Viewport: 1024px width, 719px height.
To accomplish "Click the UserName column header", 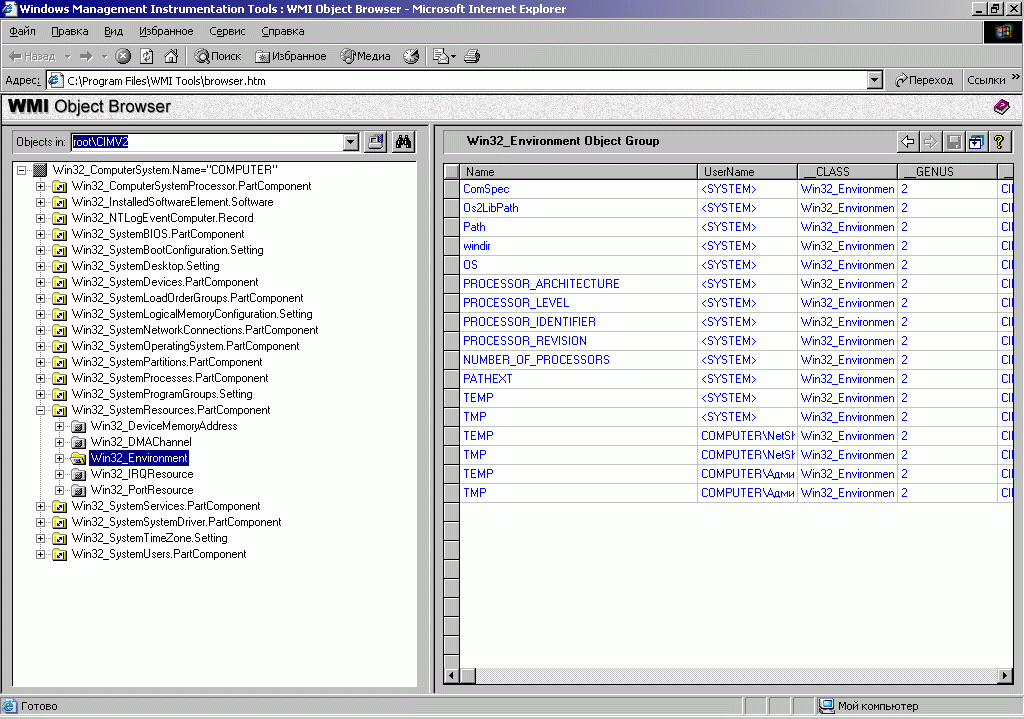I will tap(748, 172).
